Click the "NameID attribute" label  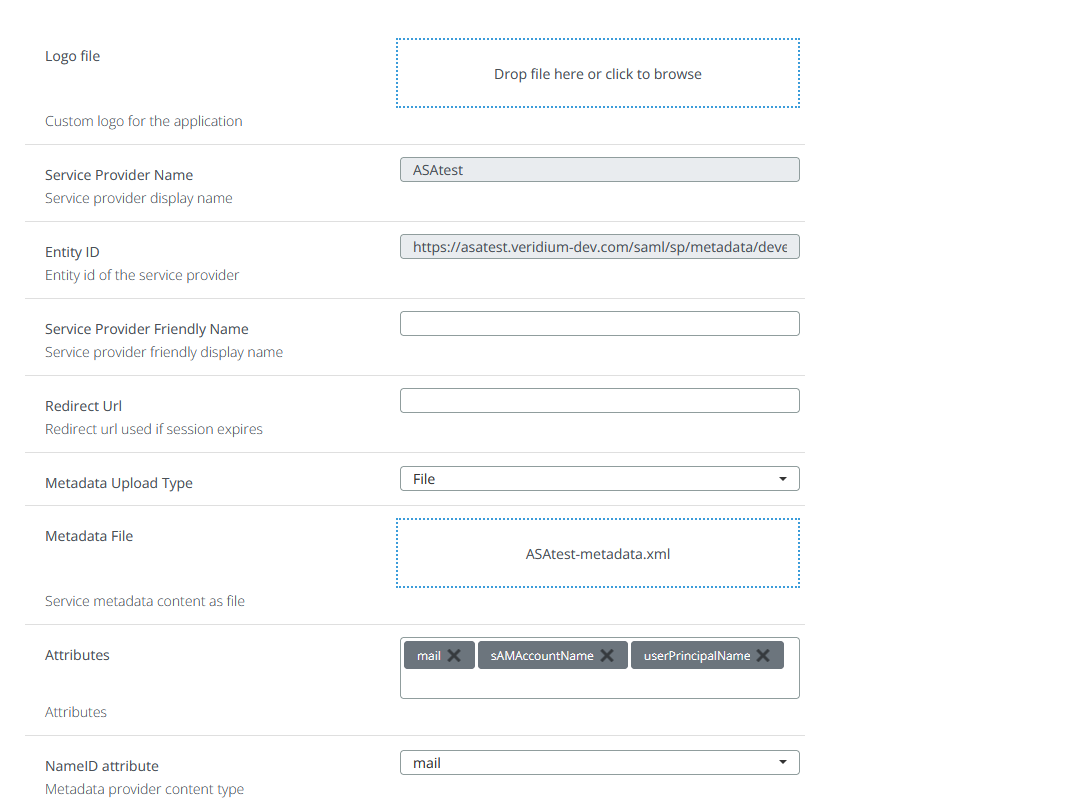pyautogui.click(x=102, y=766)
